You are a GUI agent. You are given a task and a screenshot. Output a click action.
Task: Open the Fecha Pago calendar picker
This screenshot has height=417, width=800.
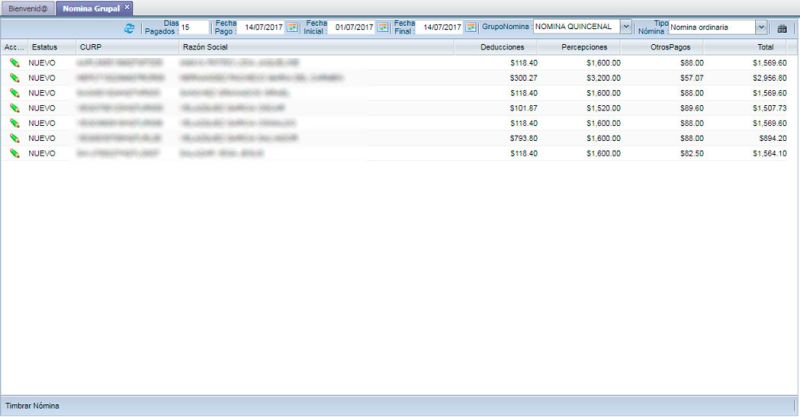pos(293,28)
